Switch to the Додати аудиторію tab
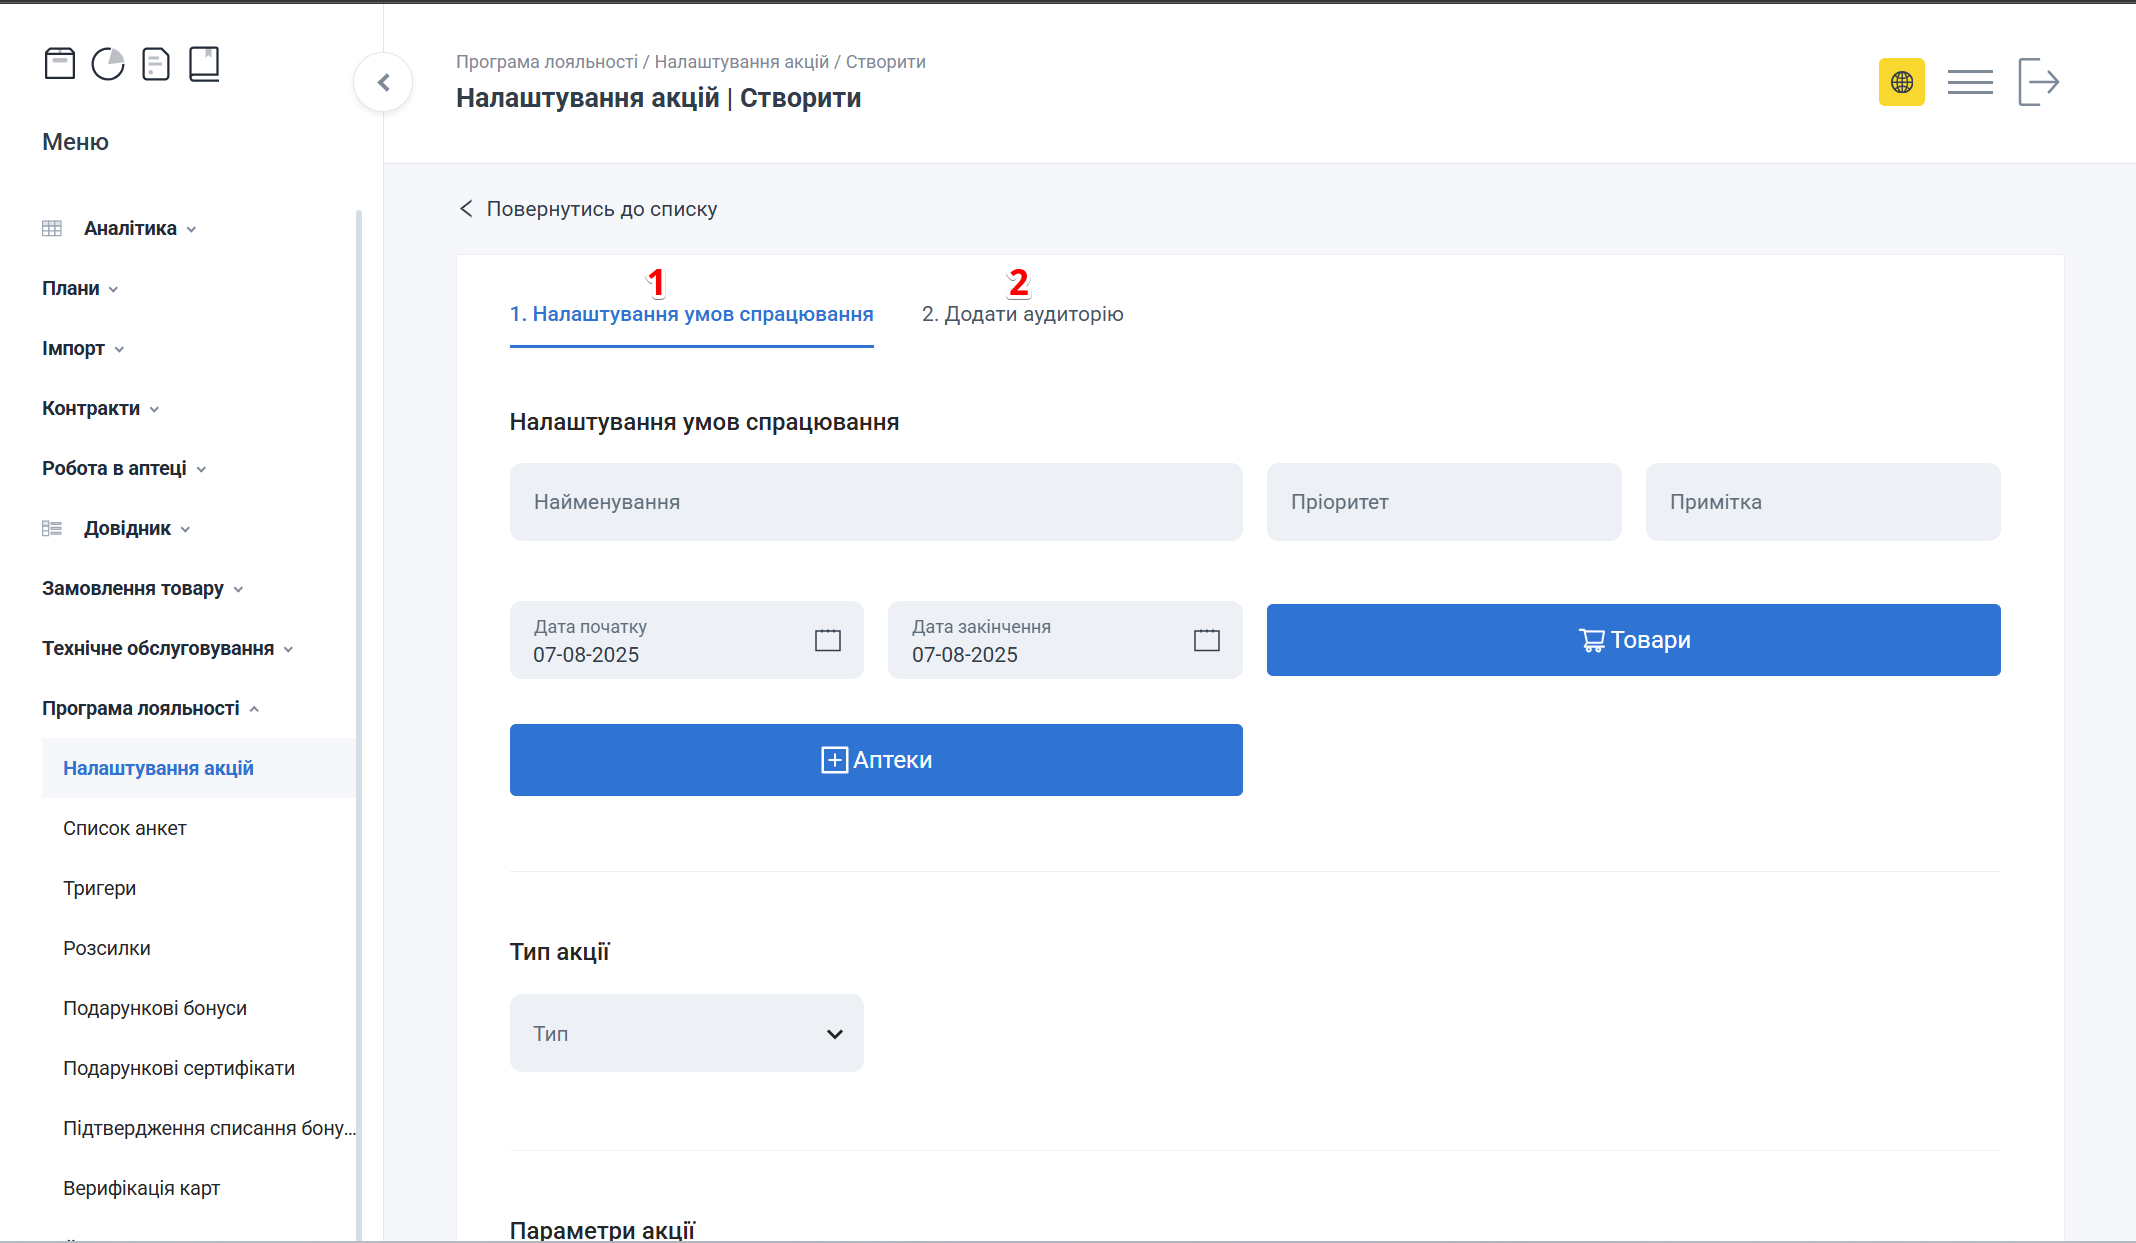The height and width of the screenshot is (1243, 2136). tap(1022, 313)
